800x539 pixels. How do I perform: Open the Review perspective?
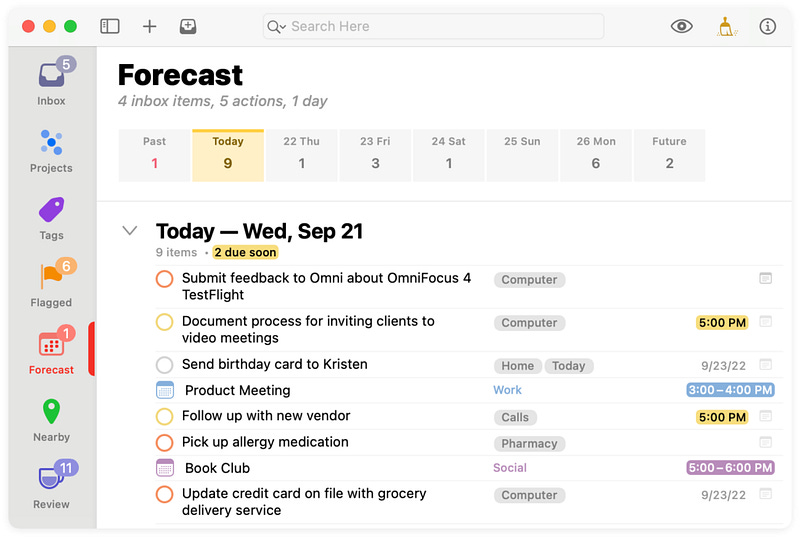point(52,484)
